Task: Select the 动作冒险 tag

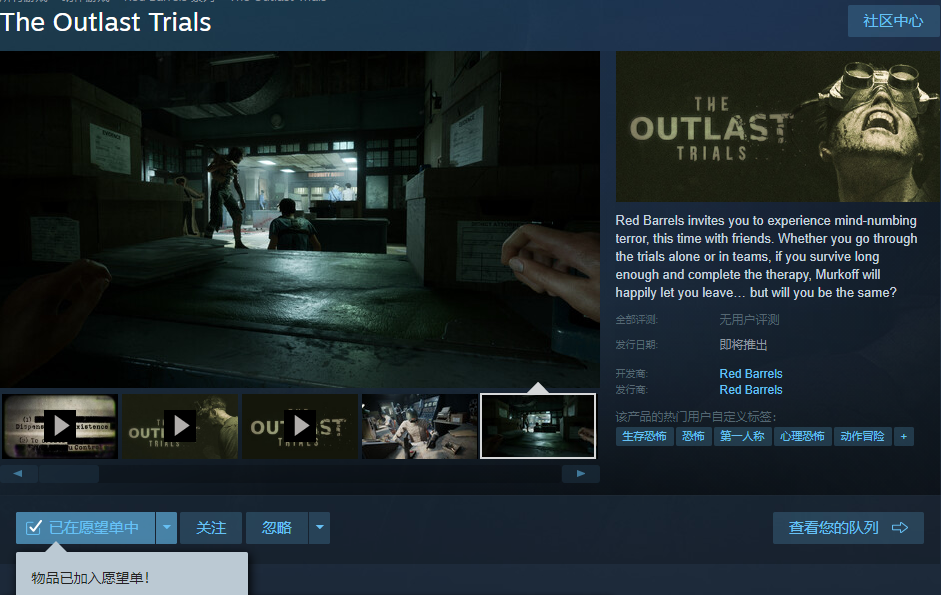Action: tap(862, 436)
